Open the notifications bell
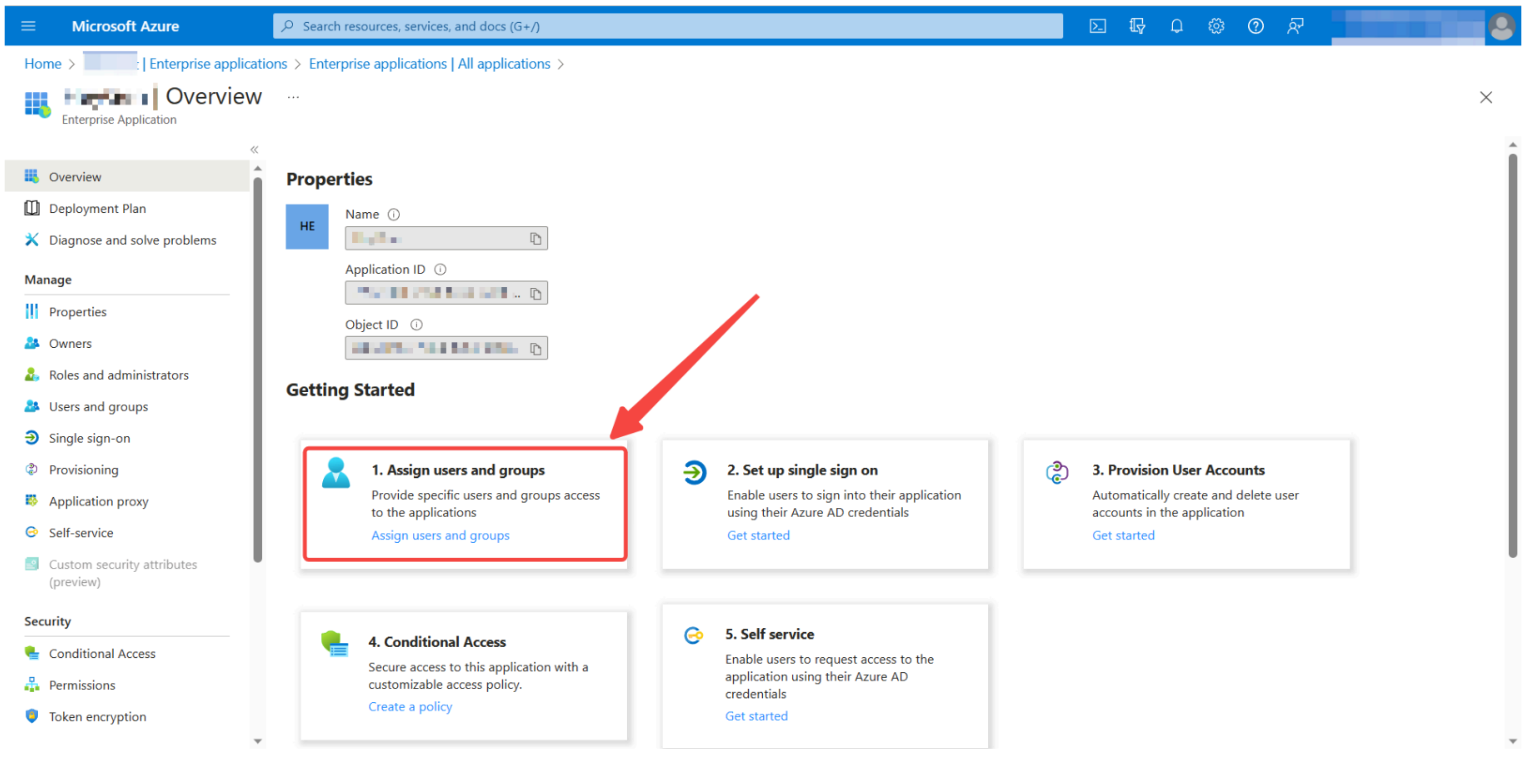 pos(1177,26)
